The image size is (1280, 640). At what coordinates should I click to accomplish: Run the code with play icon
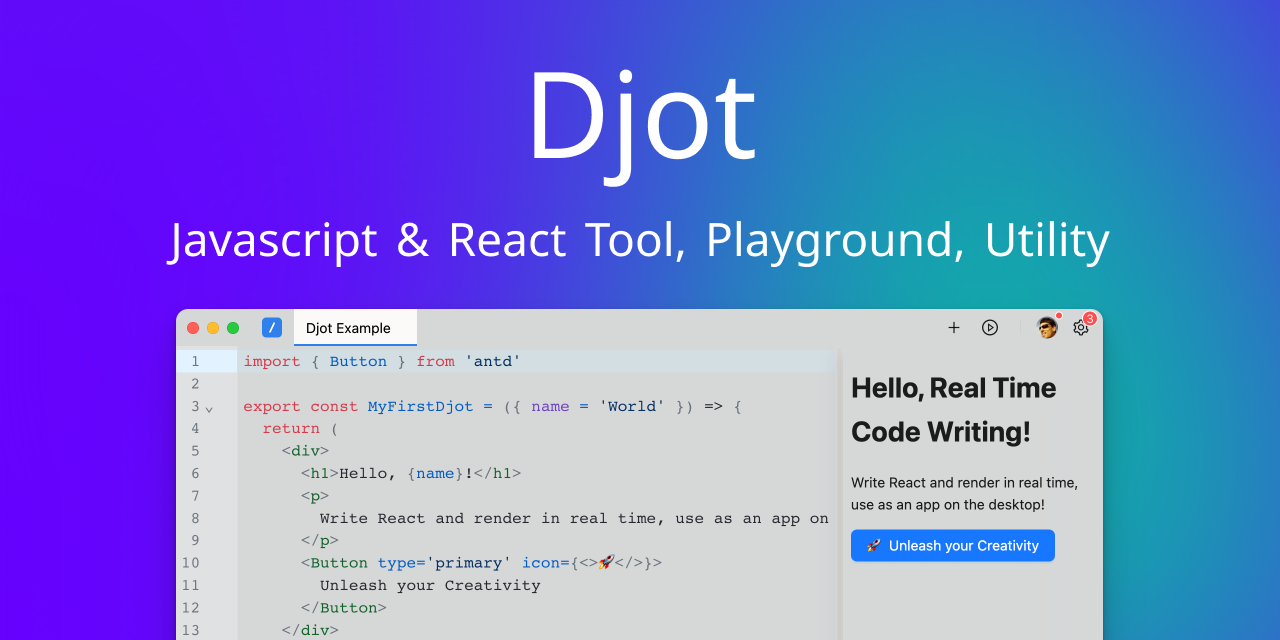990,327
